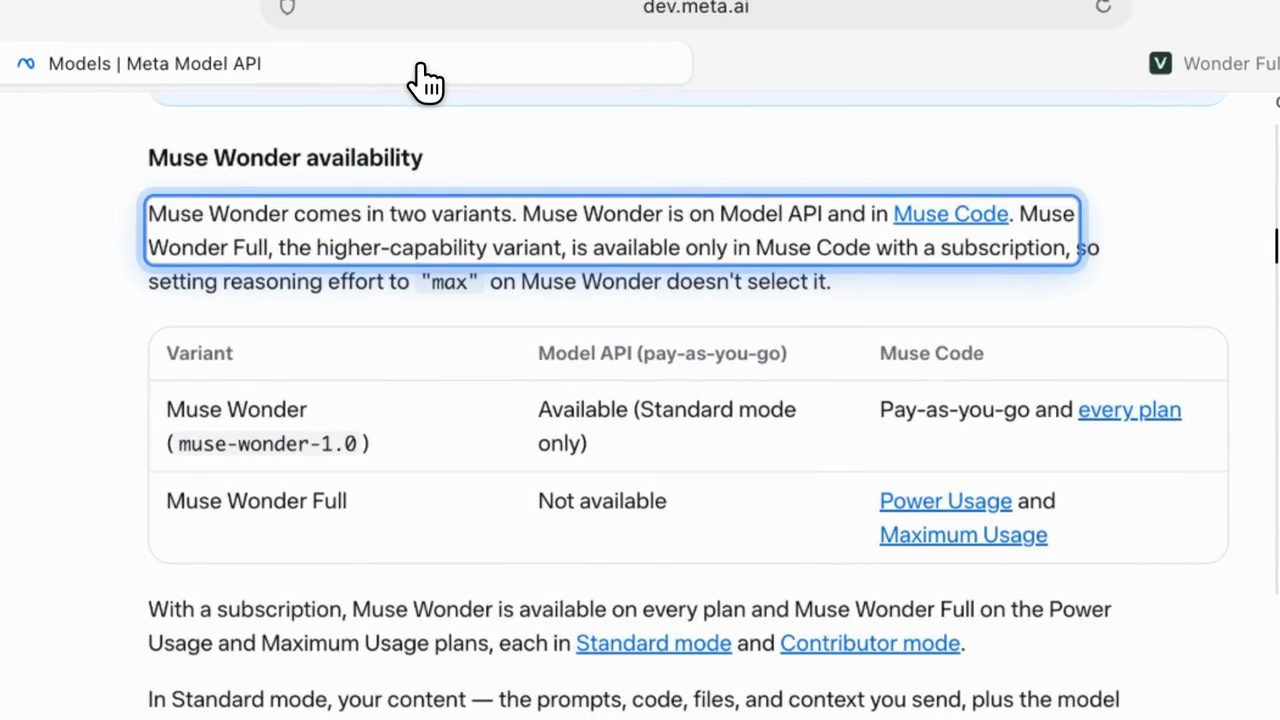Open the Contributor mode link
1280x720 pixels.
coord(869,644)
